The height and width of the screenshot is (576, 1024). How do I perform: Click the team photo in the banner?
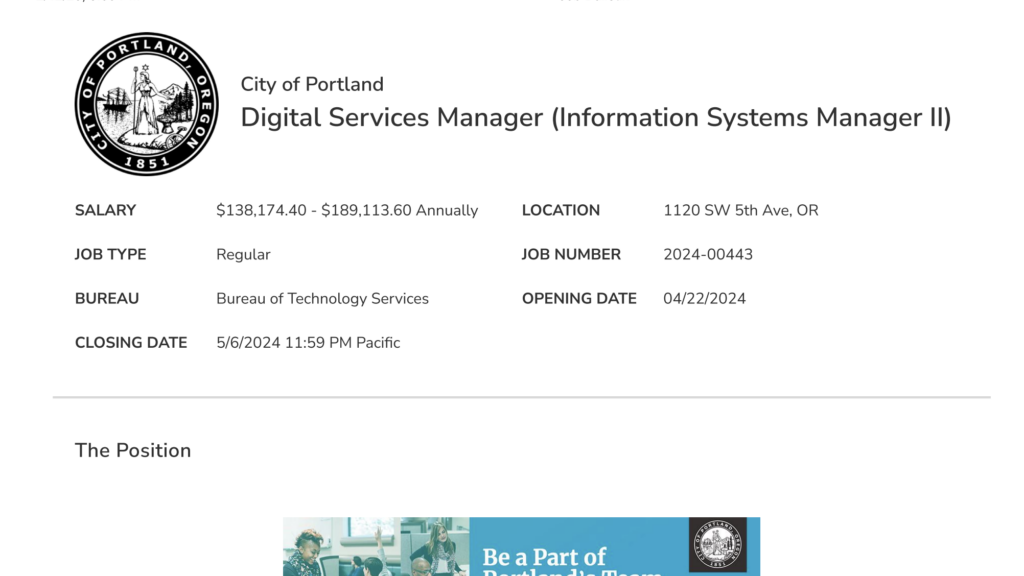point(375,548)
